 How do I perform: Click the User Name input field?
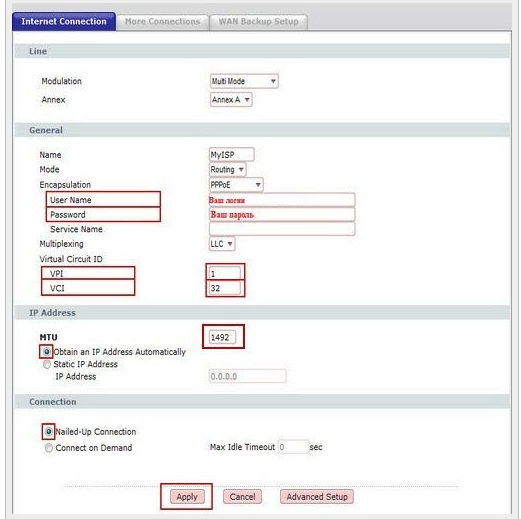point(282,200)
